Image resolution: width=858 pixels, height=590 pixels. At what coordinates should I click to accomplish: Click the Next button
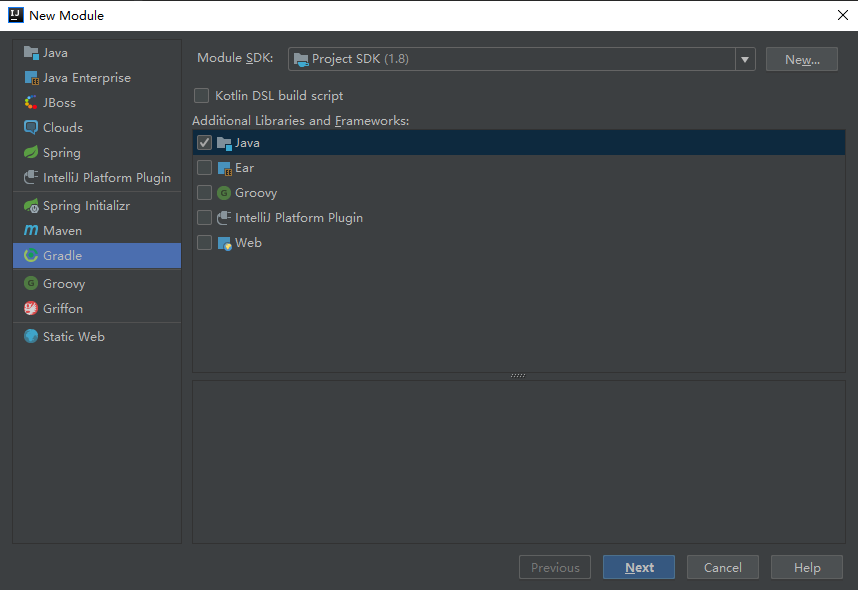pos(639,567)
